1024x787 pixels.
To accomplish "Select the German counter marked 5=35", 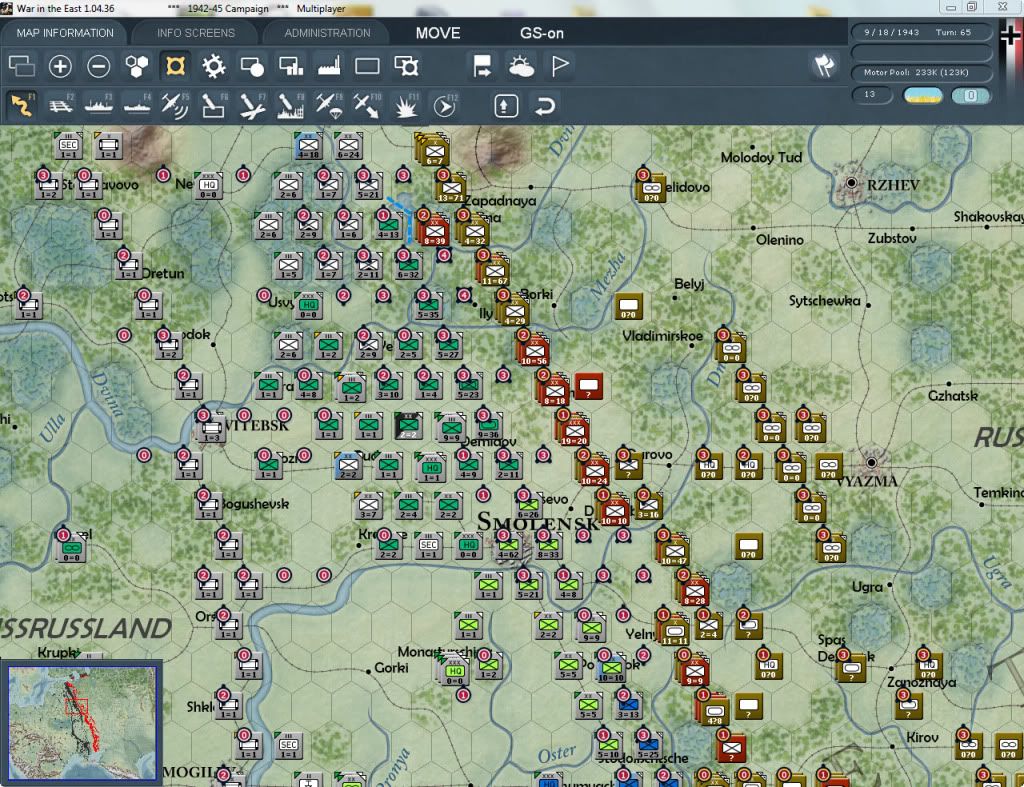I will 428,305.
